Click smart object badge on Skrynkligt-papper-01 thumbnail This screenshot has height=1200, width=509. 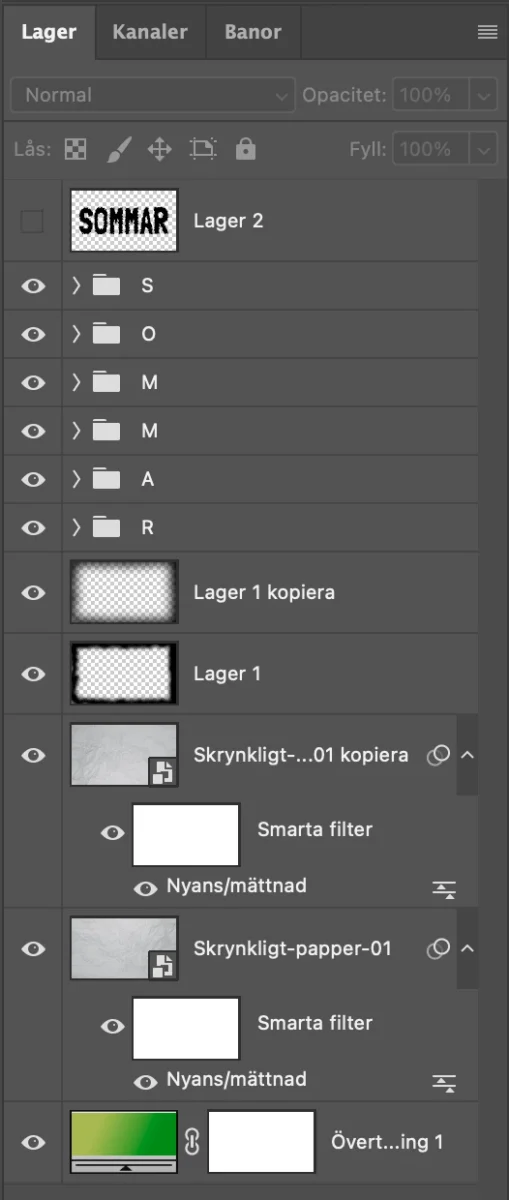coord(163,965)
